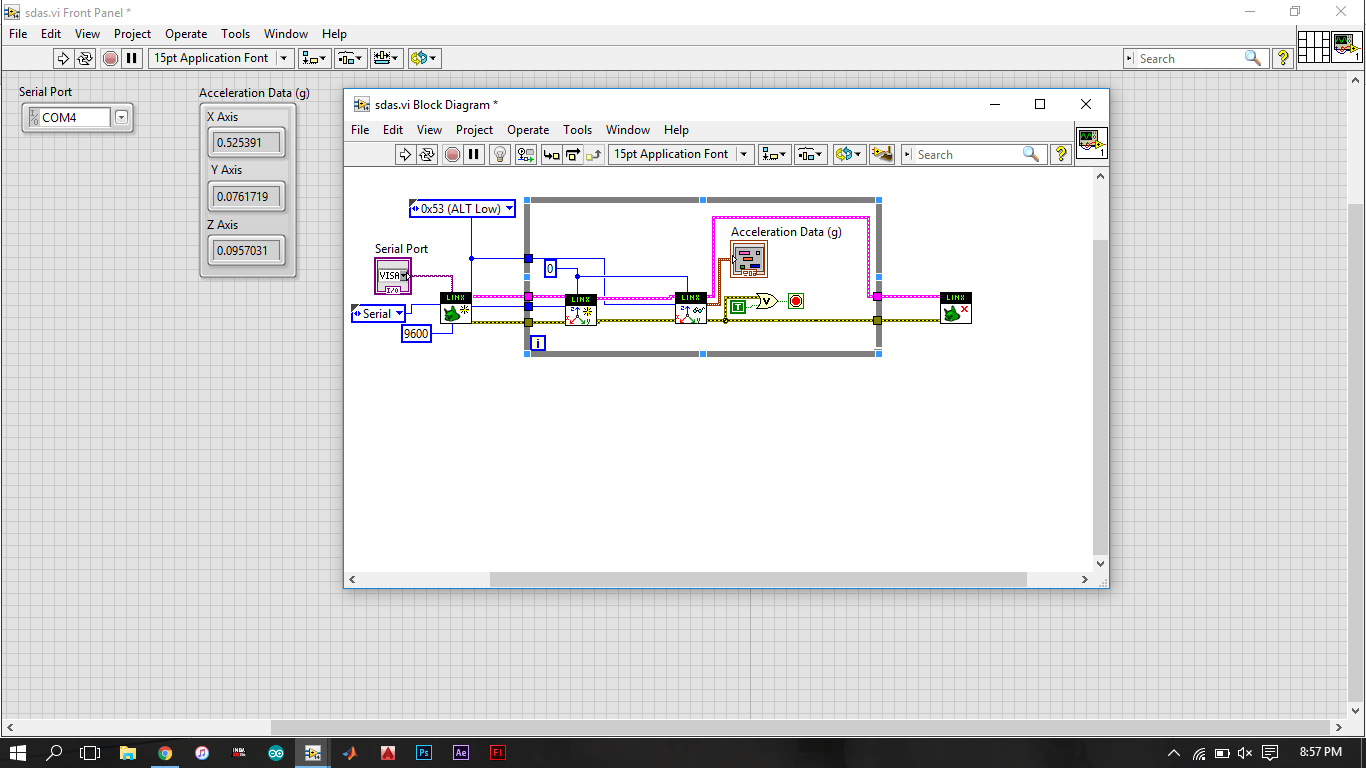This screenshot has height=768, width=1366.
Task: Click Pause button in Block Diagram toolbar
Action: coord(474,154)
